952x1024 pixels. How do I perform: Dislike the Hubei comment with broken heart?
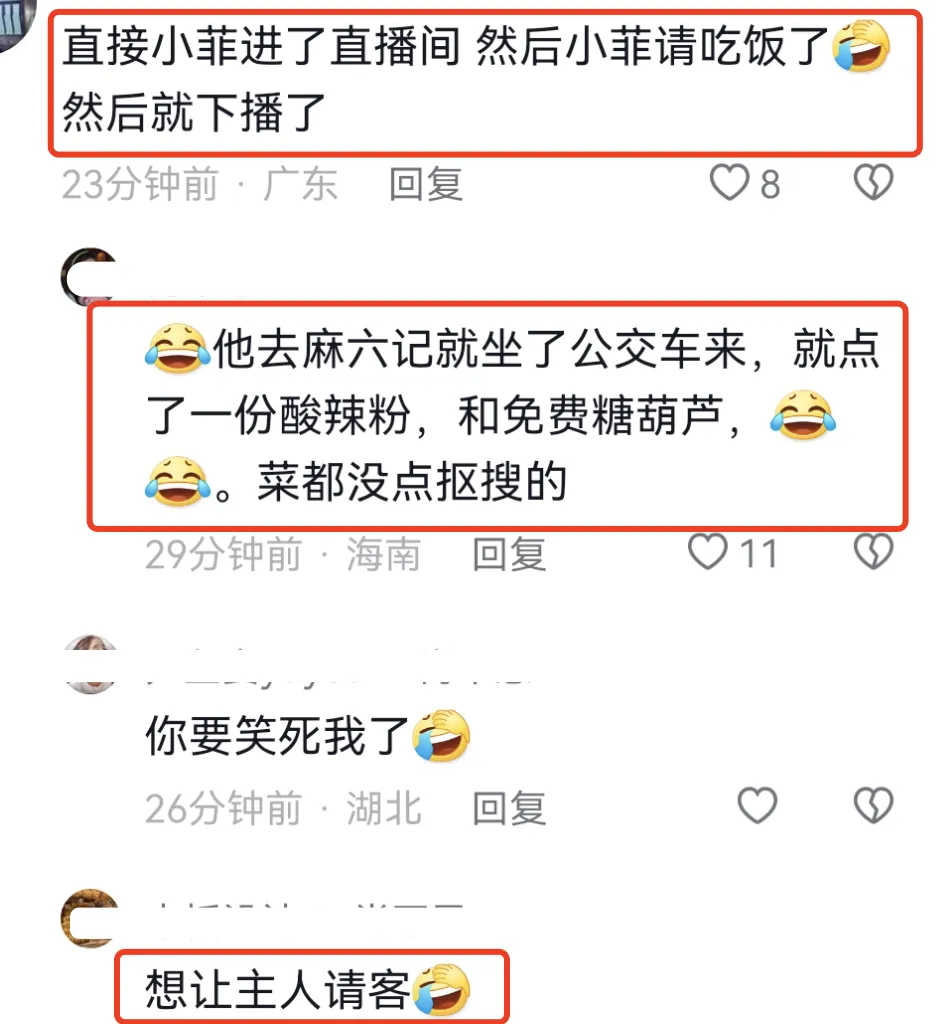click(873, 805)
